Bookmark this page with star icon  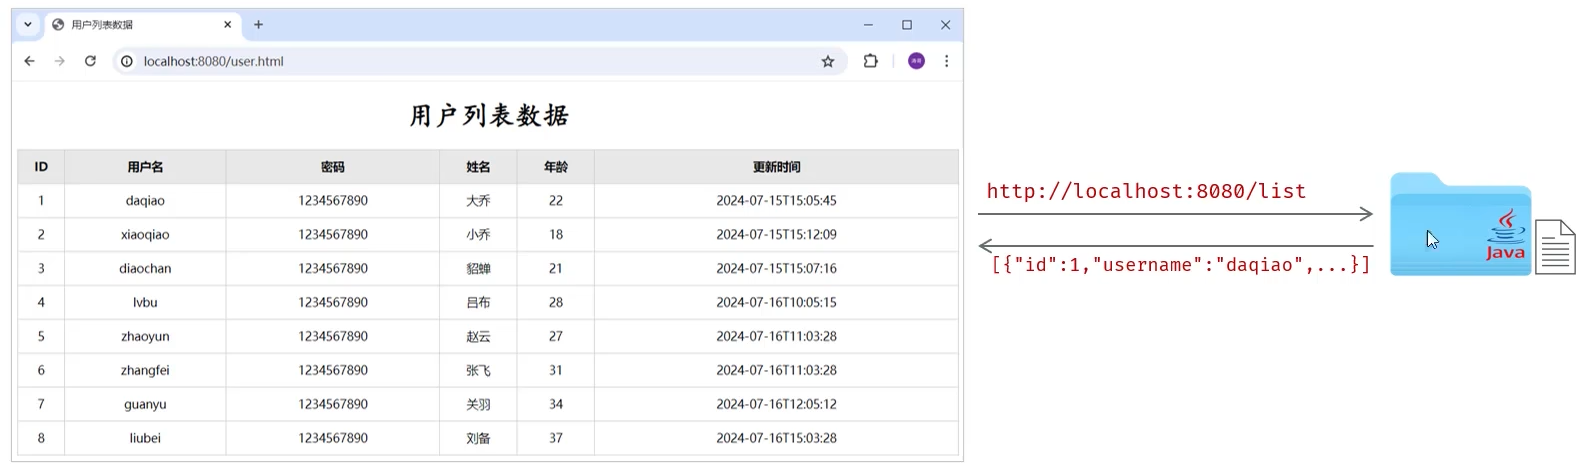point(828,61)
